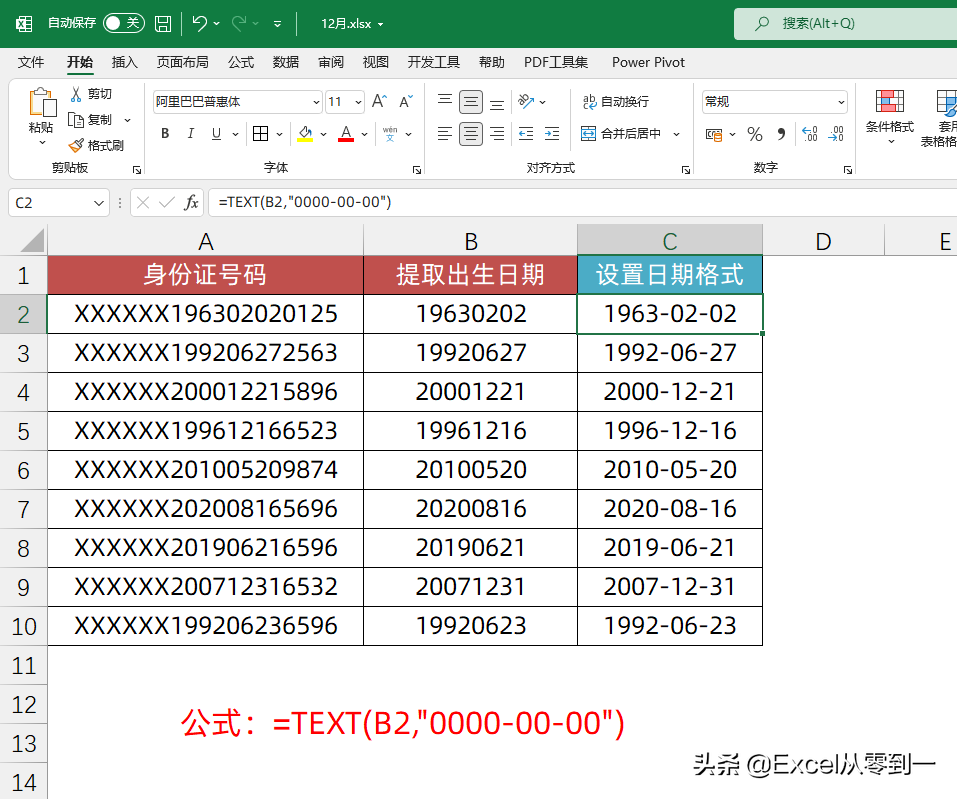Open the font color dropdown arrow
The height and width of the screenshot is (799, 957).
[364, 134]
